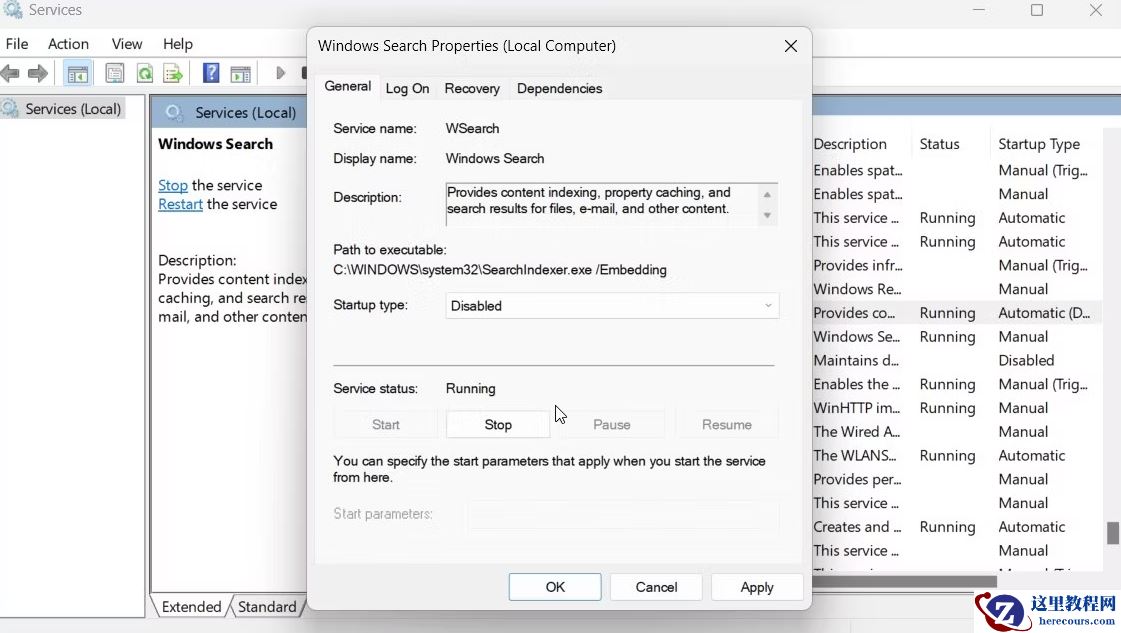
Task: Refresh the services list with toolbar icon
Action: 143,72
